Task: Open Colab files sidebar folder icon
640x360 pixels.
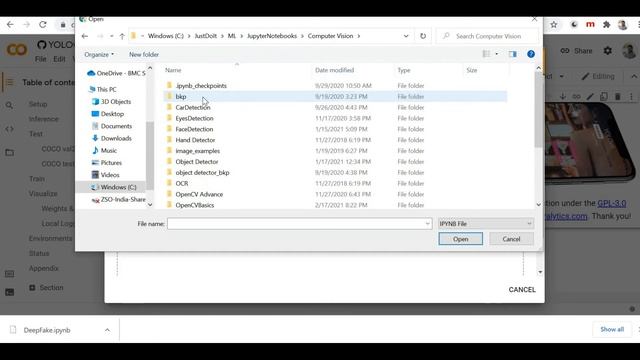Action: (x=9, y=153)
